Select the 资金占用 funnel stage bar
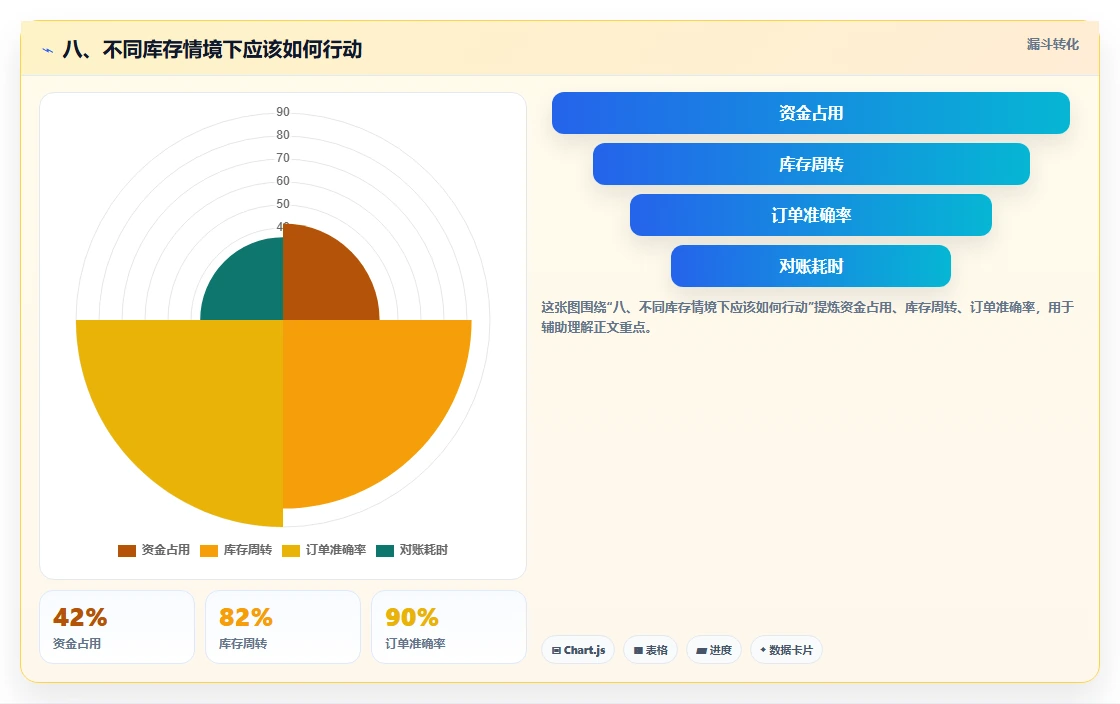 pyautogui.click(x=811, y=113)
